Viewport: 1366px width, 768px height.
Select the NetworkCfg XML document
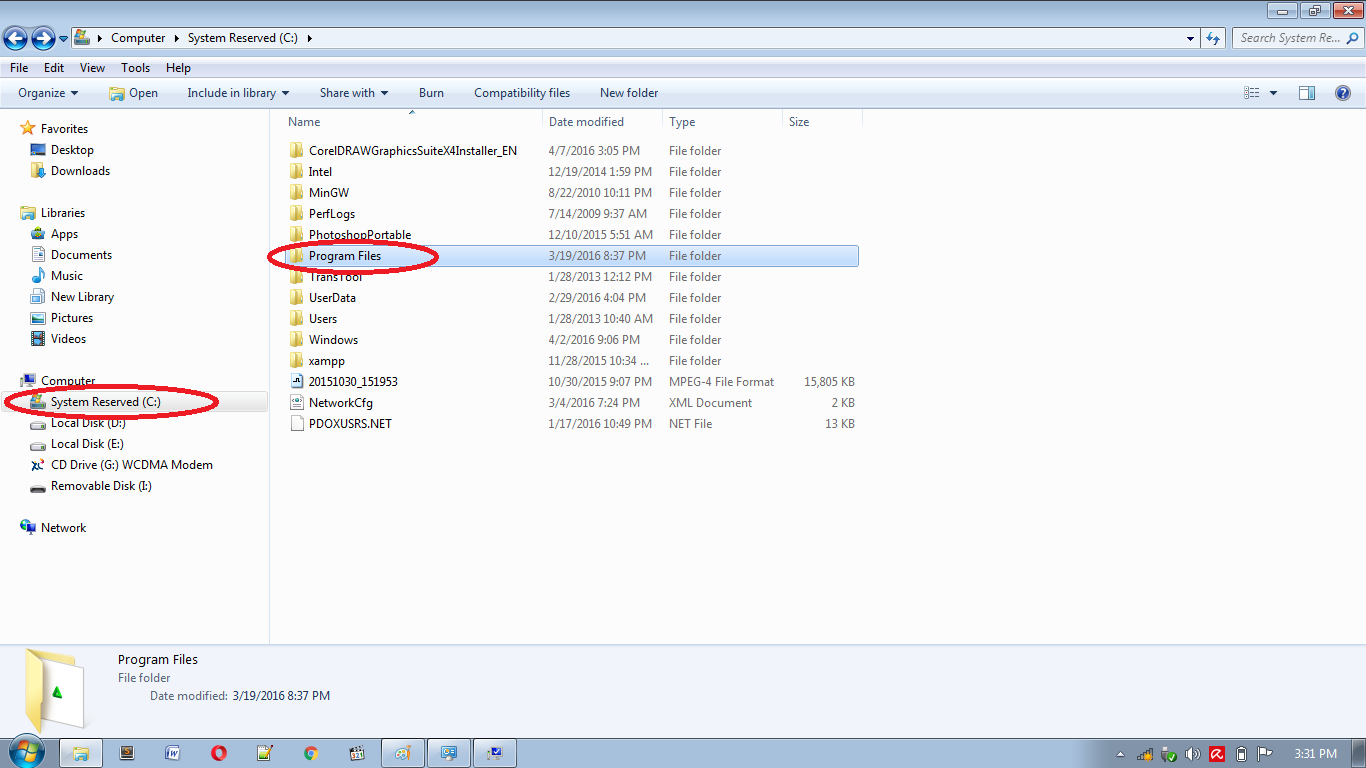click(x=341, y=403)
